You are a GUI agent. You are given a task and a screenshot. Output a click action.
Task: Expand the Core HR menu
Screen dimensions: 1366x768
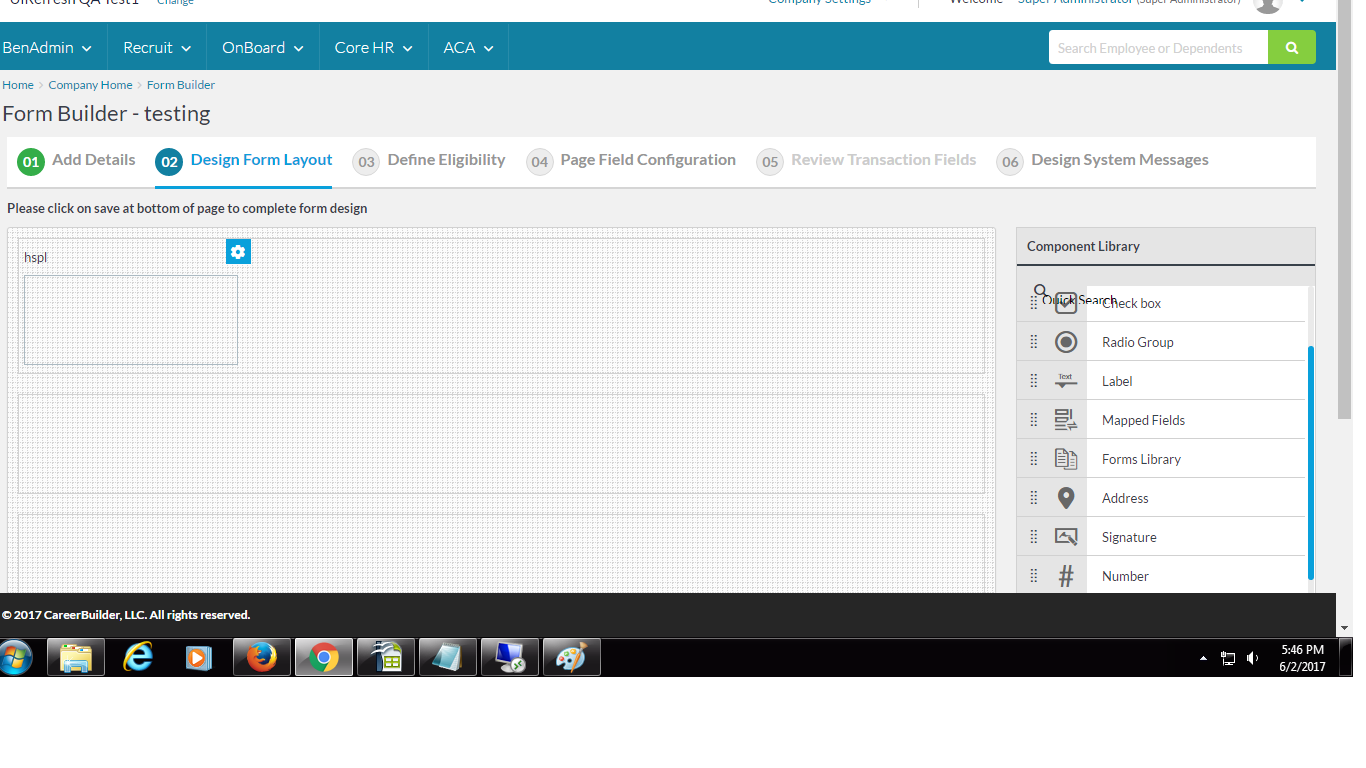tap(373, 48)
